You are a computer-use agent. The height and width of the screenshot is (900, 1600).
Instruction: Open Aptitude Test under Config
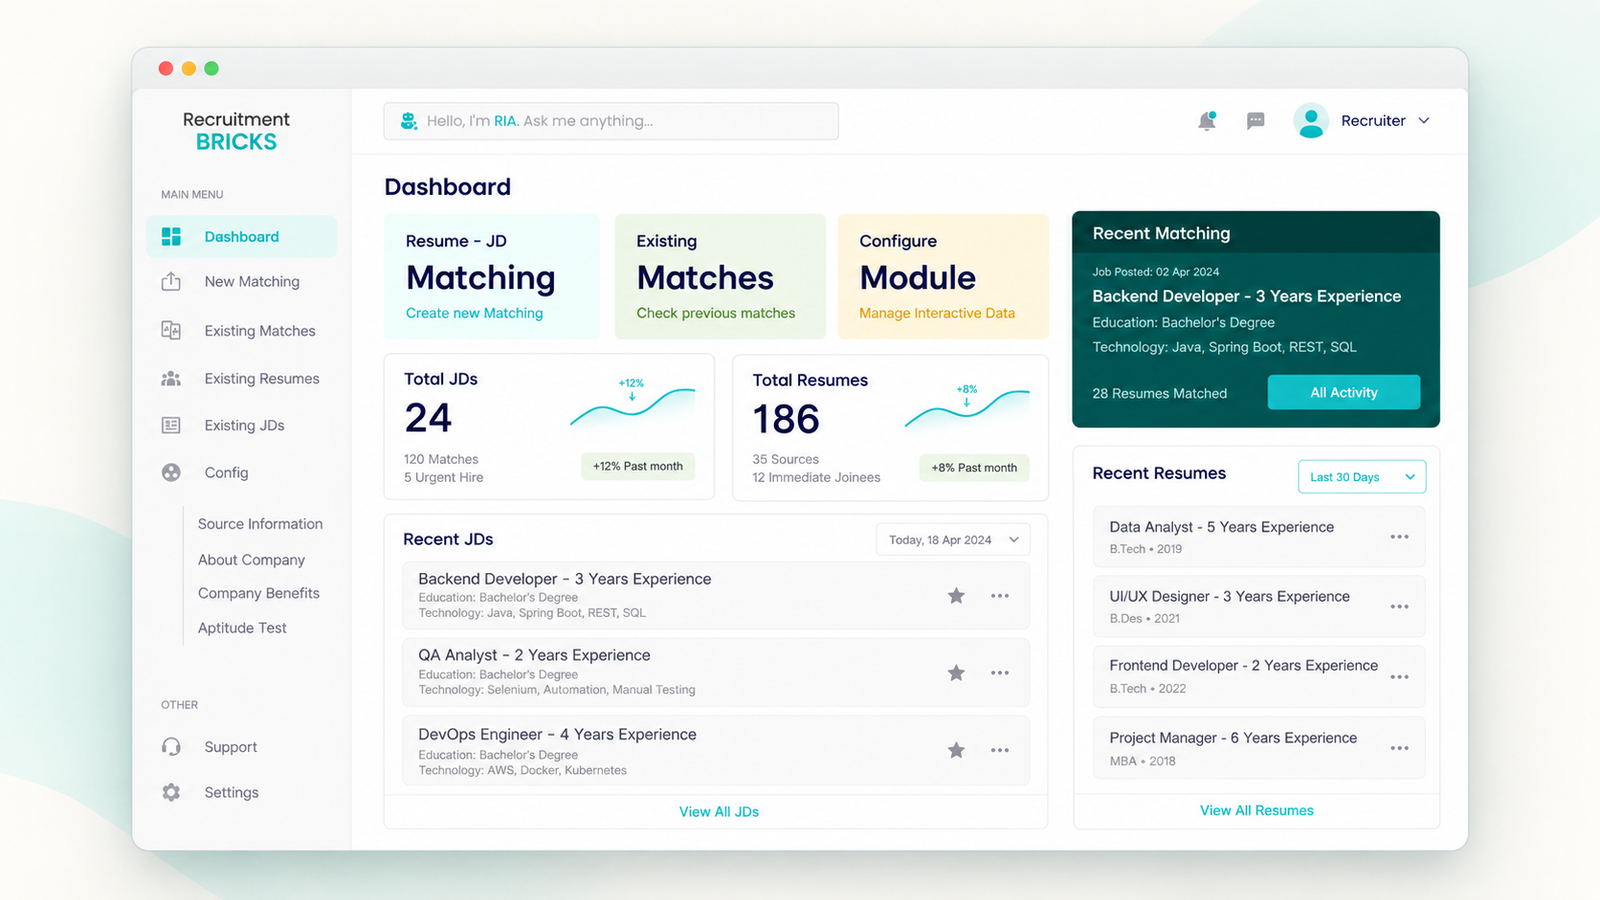click(x=242, y=628)
